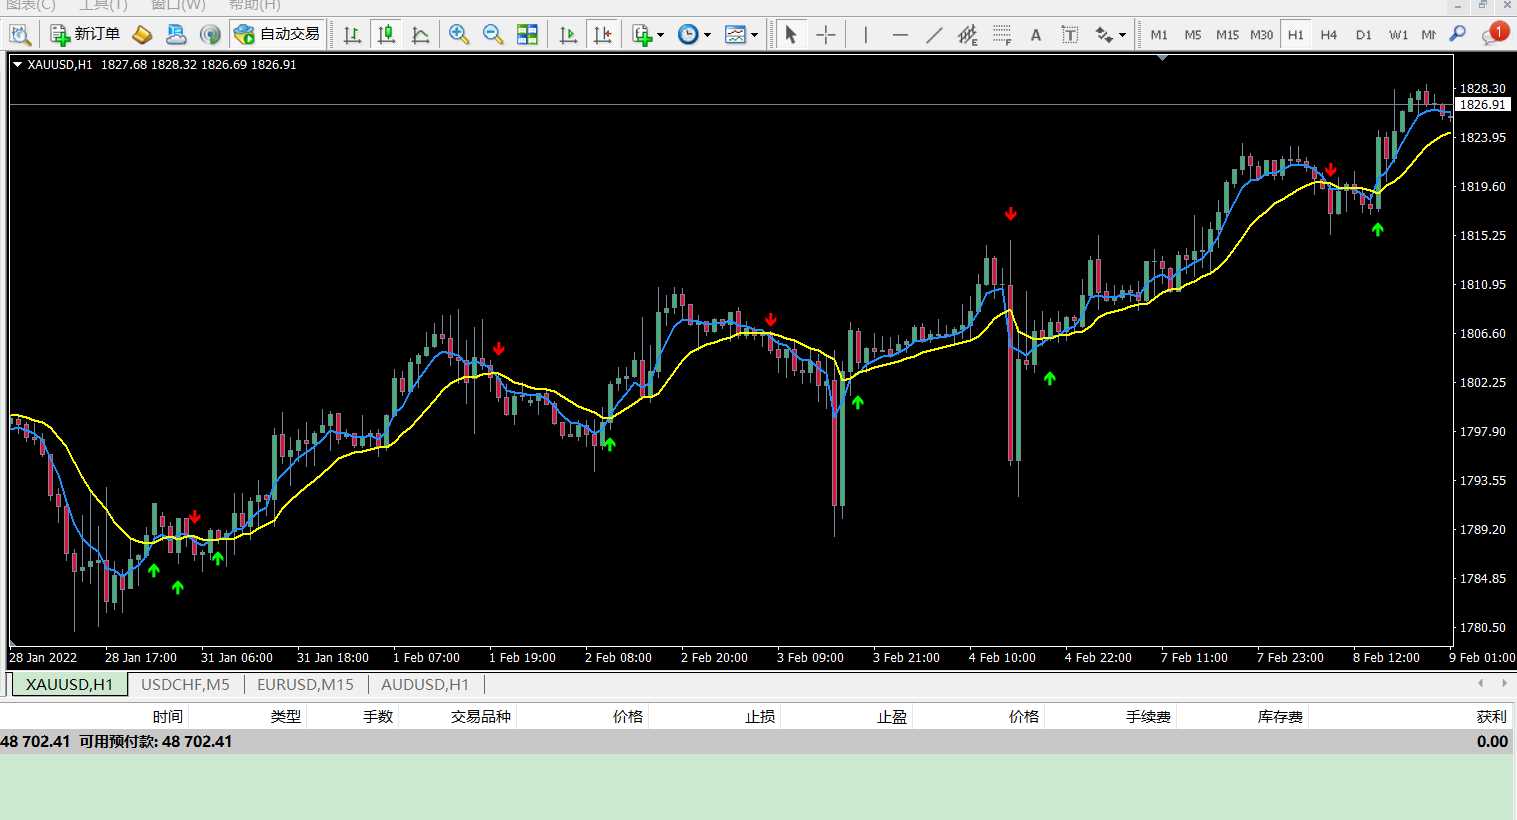Expand the arrows symbols dropdown

pyautogui.click(x=1122, y=35)
